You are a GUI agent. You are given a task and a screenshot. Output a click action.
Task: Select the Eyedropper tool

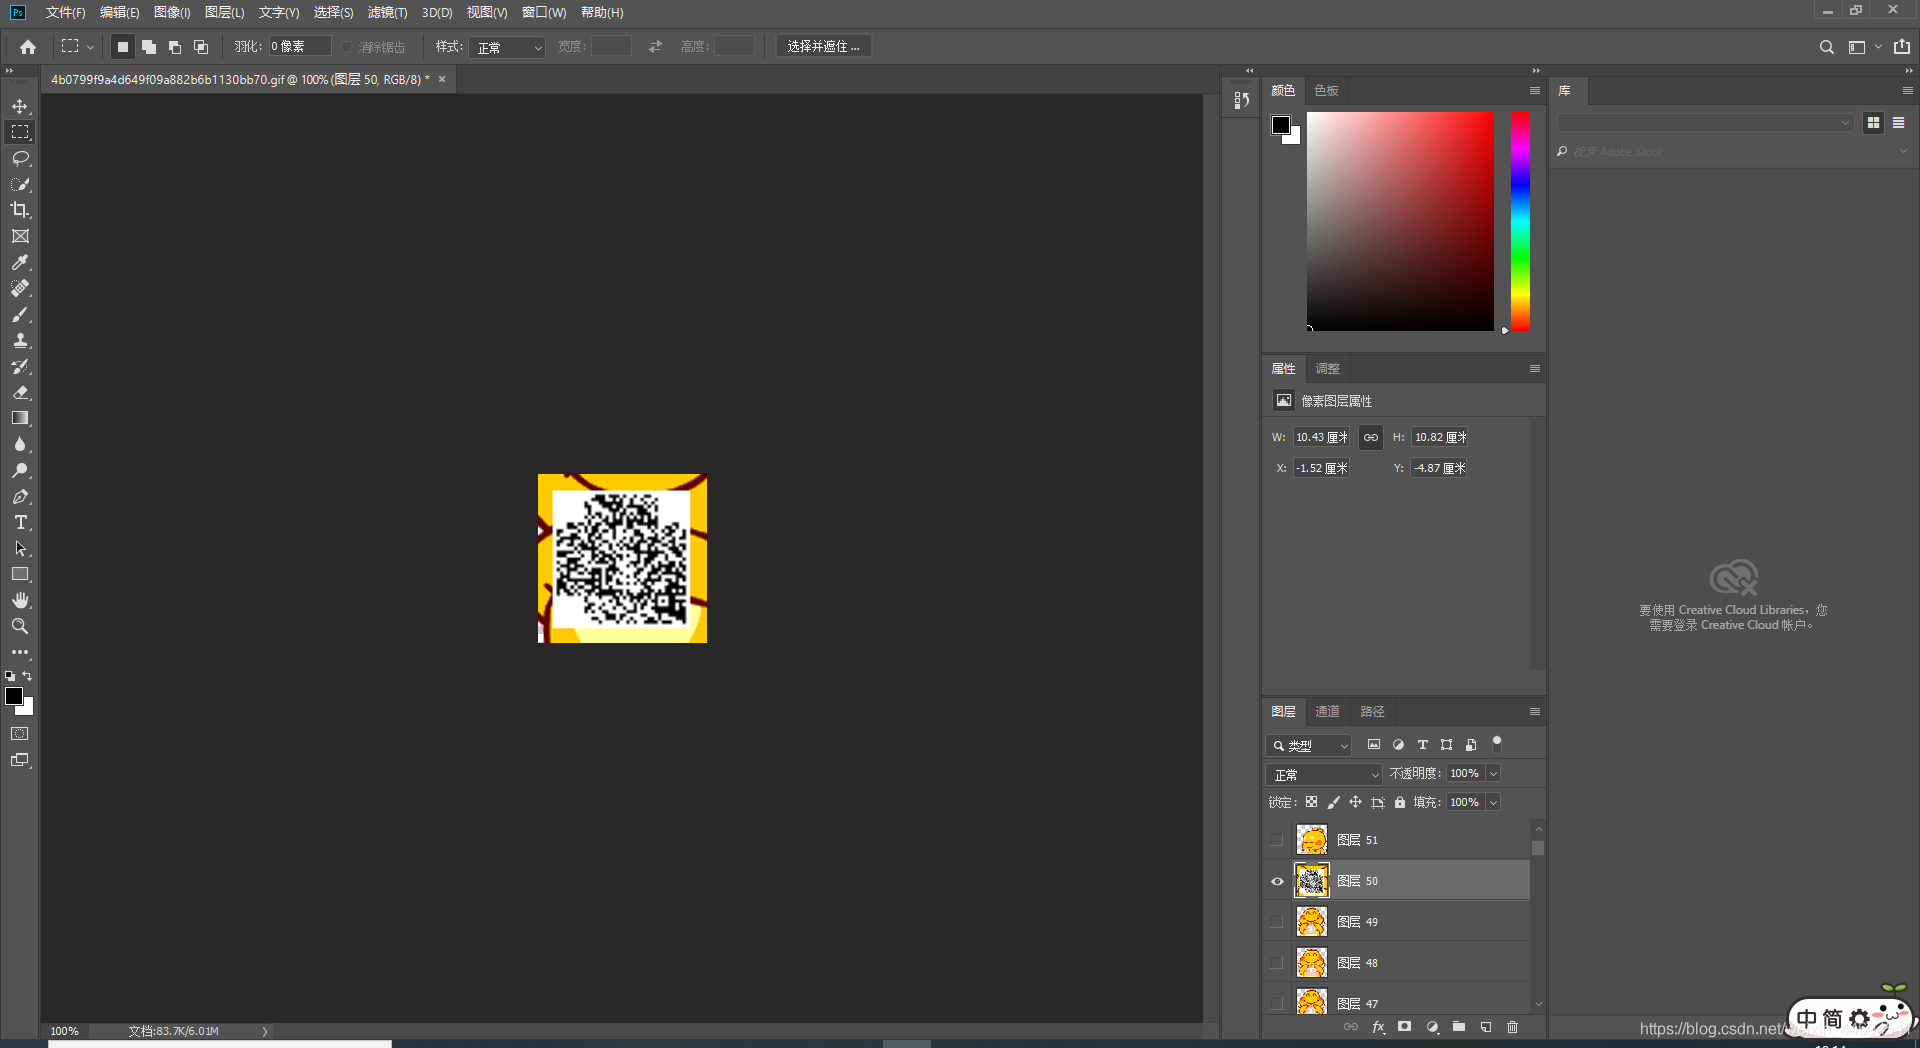tap(20, 262)
